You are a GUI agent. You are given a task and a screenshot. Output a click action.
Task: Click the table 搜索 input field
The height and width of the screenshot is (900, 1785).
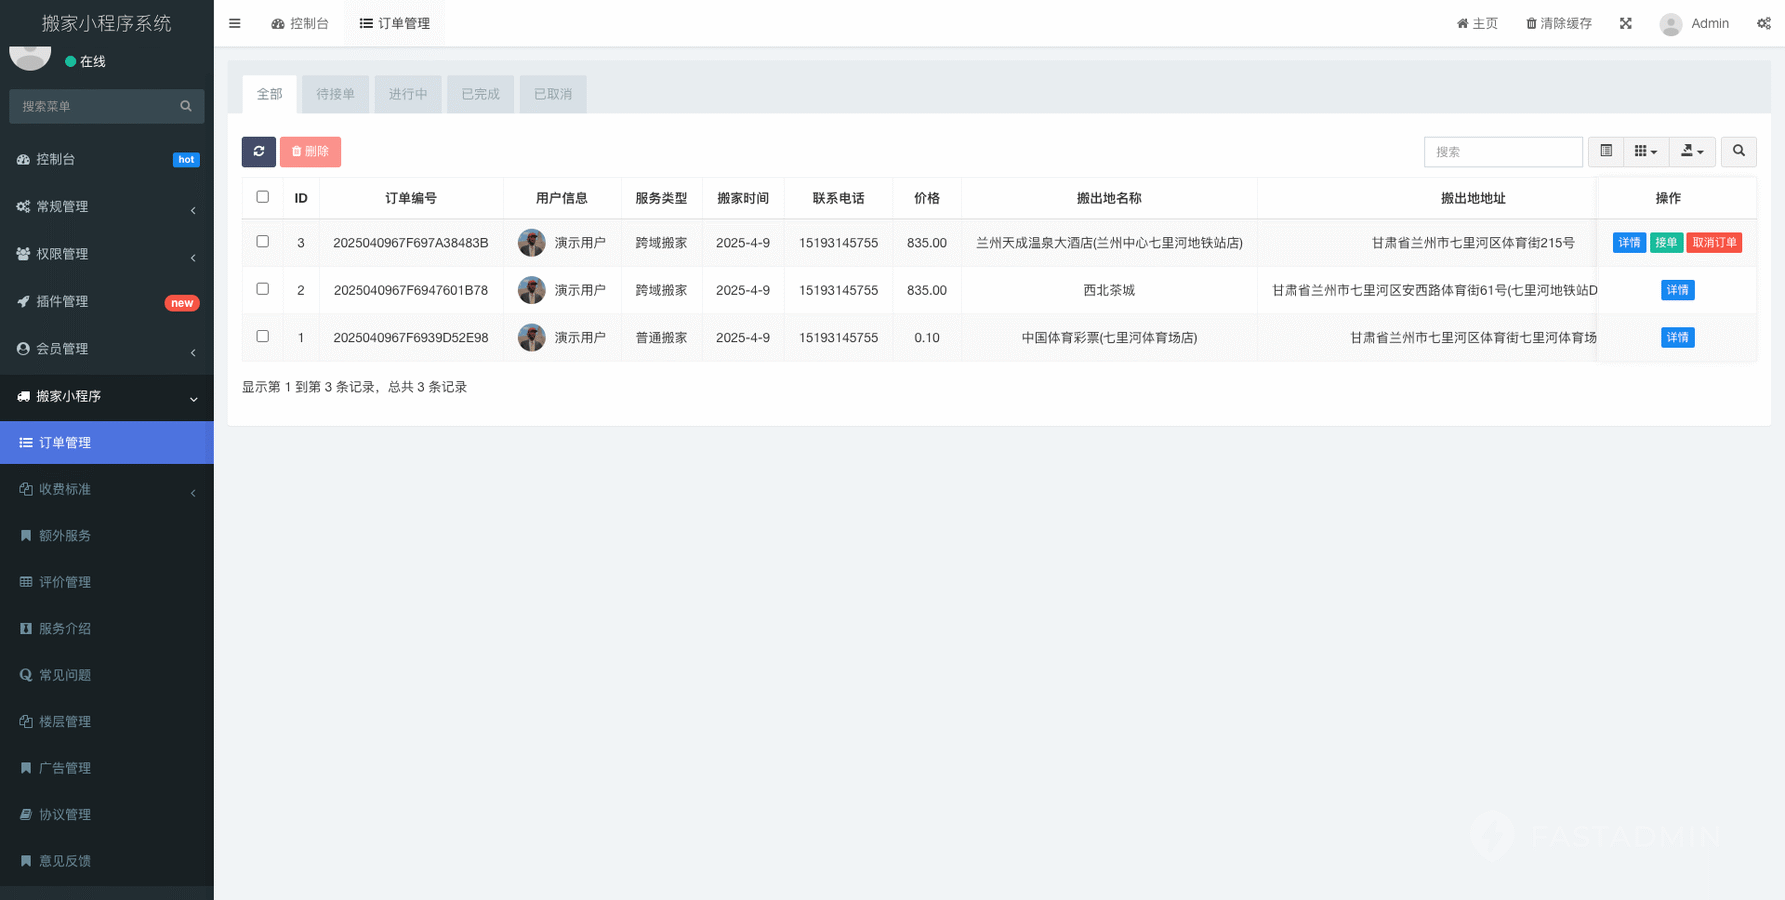[1502, 152]
